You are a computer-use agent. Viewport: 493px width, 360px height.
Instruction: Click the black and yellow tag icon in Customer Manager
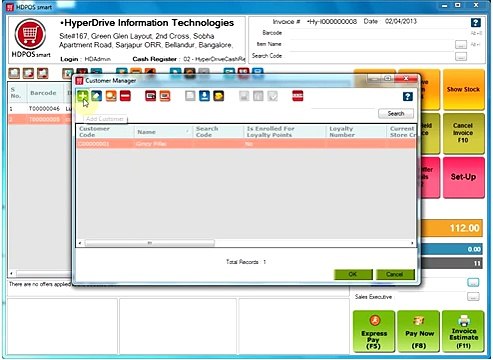click(x=219, y=96)
